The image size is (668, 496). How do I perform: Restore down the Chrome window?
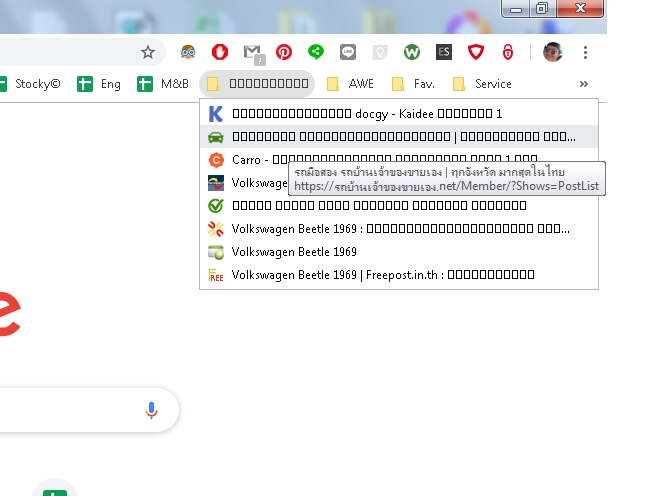pos(542,9)
